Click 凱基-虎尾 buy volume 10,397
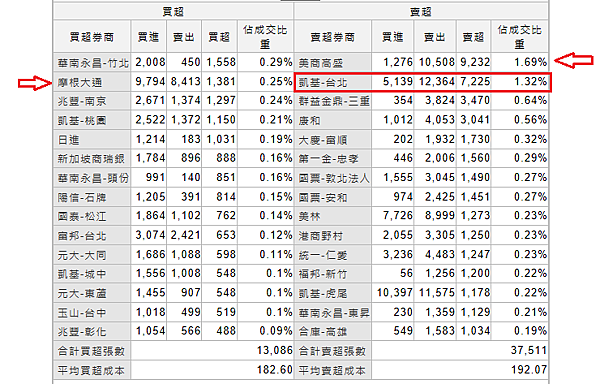Viewport: 600px width, 384px height. [x=395, y=293]
